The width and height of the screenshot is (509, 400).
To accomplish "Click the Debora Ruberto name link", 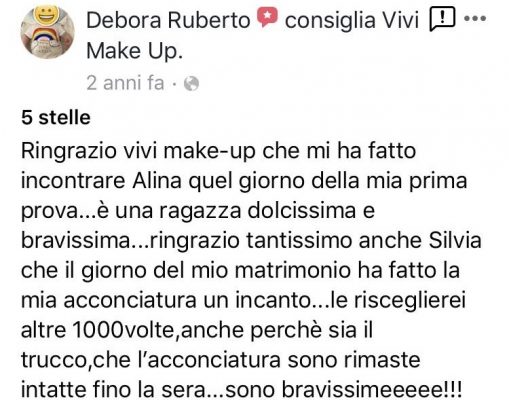I will tap(168, 20).
